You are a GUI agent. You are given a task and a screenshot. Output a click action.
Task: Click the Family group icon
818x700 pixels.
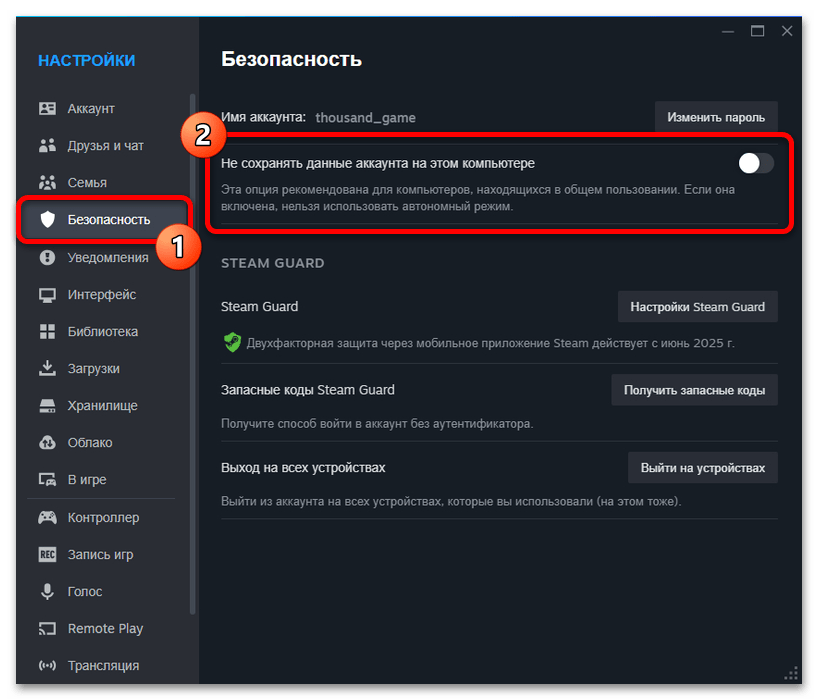pos(47,183)
